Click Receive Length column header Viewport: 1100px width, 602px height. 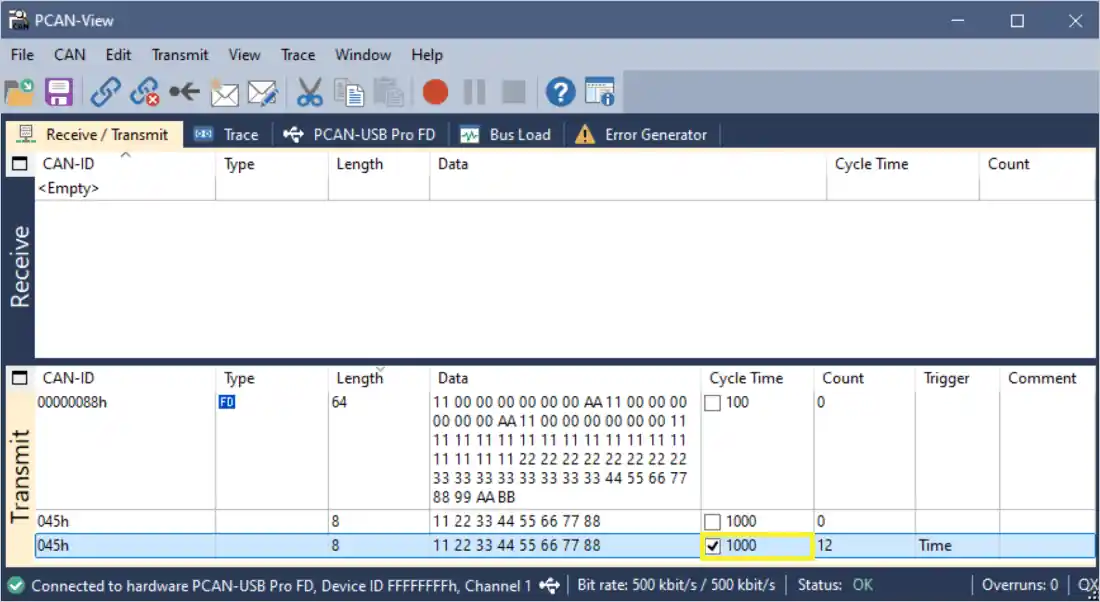tap(379, 164)
